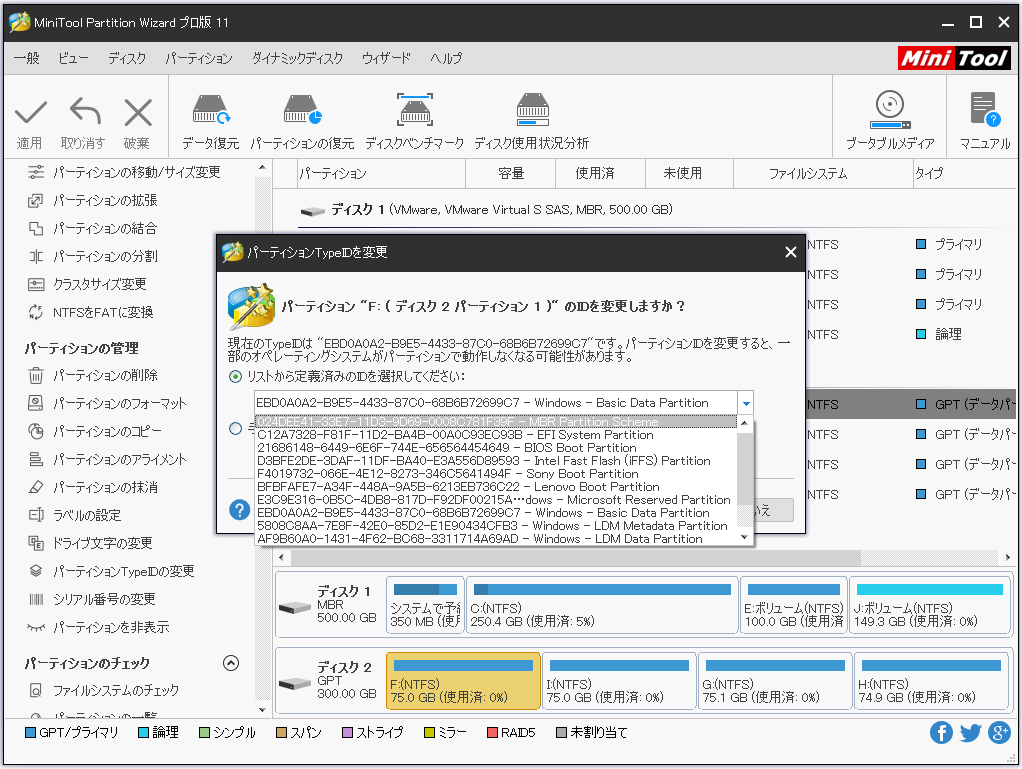Choose EFI System Partition from list
Image resolution: width=1022 pixels, height=769 pixels.
coord(455,435)
